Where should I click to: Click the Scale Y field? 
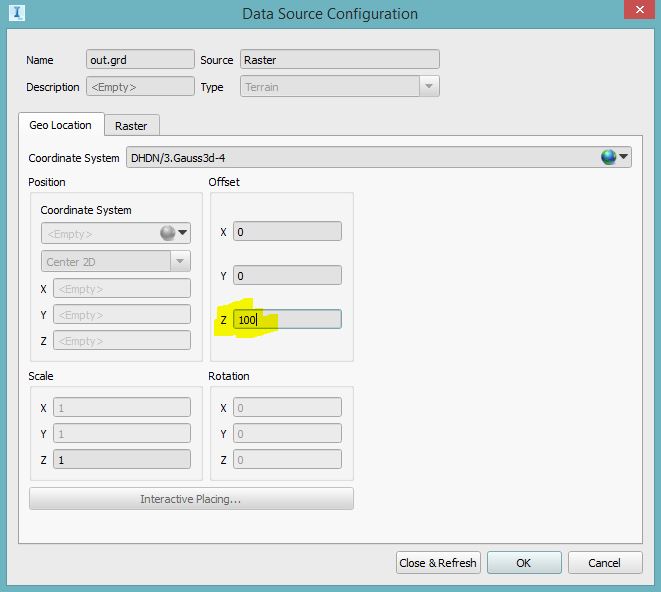click(x=122, y=433)
